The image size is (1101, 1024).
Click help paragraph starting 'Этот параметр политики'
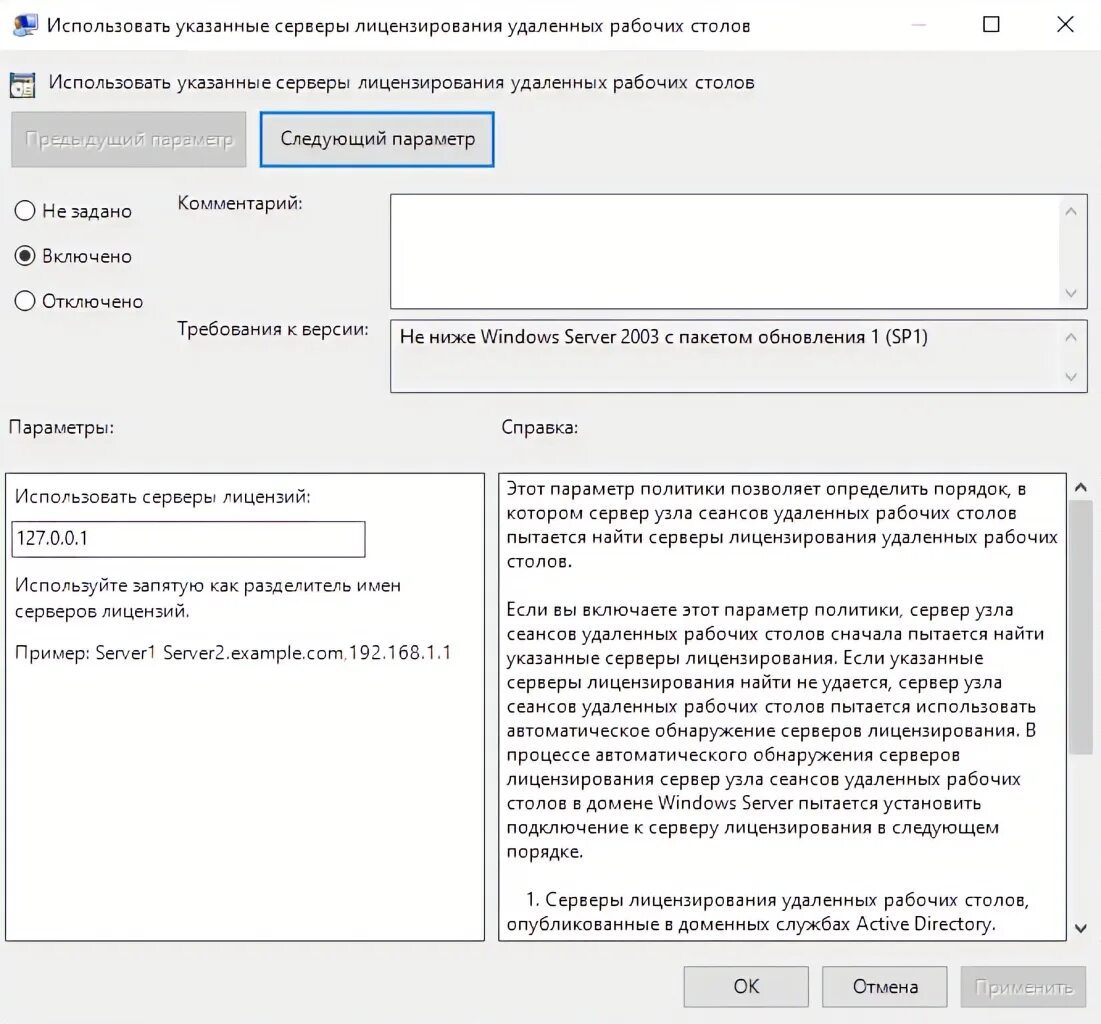[x=782, y=525]
